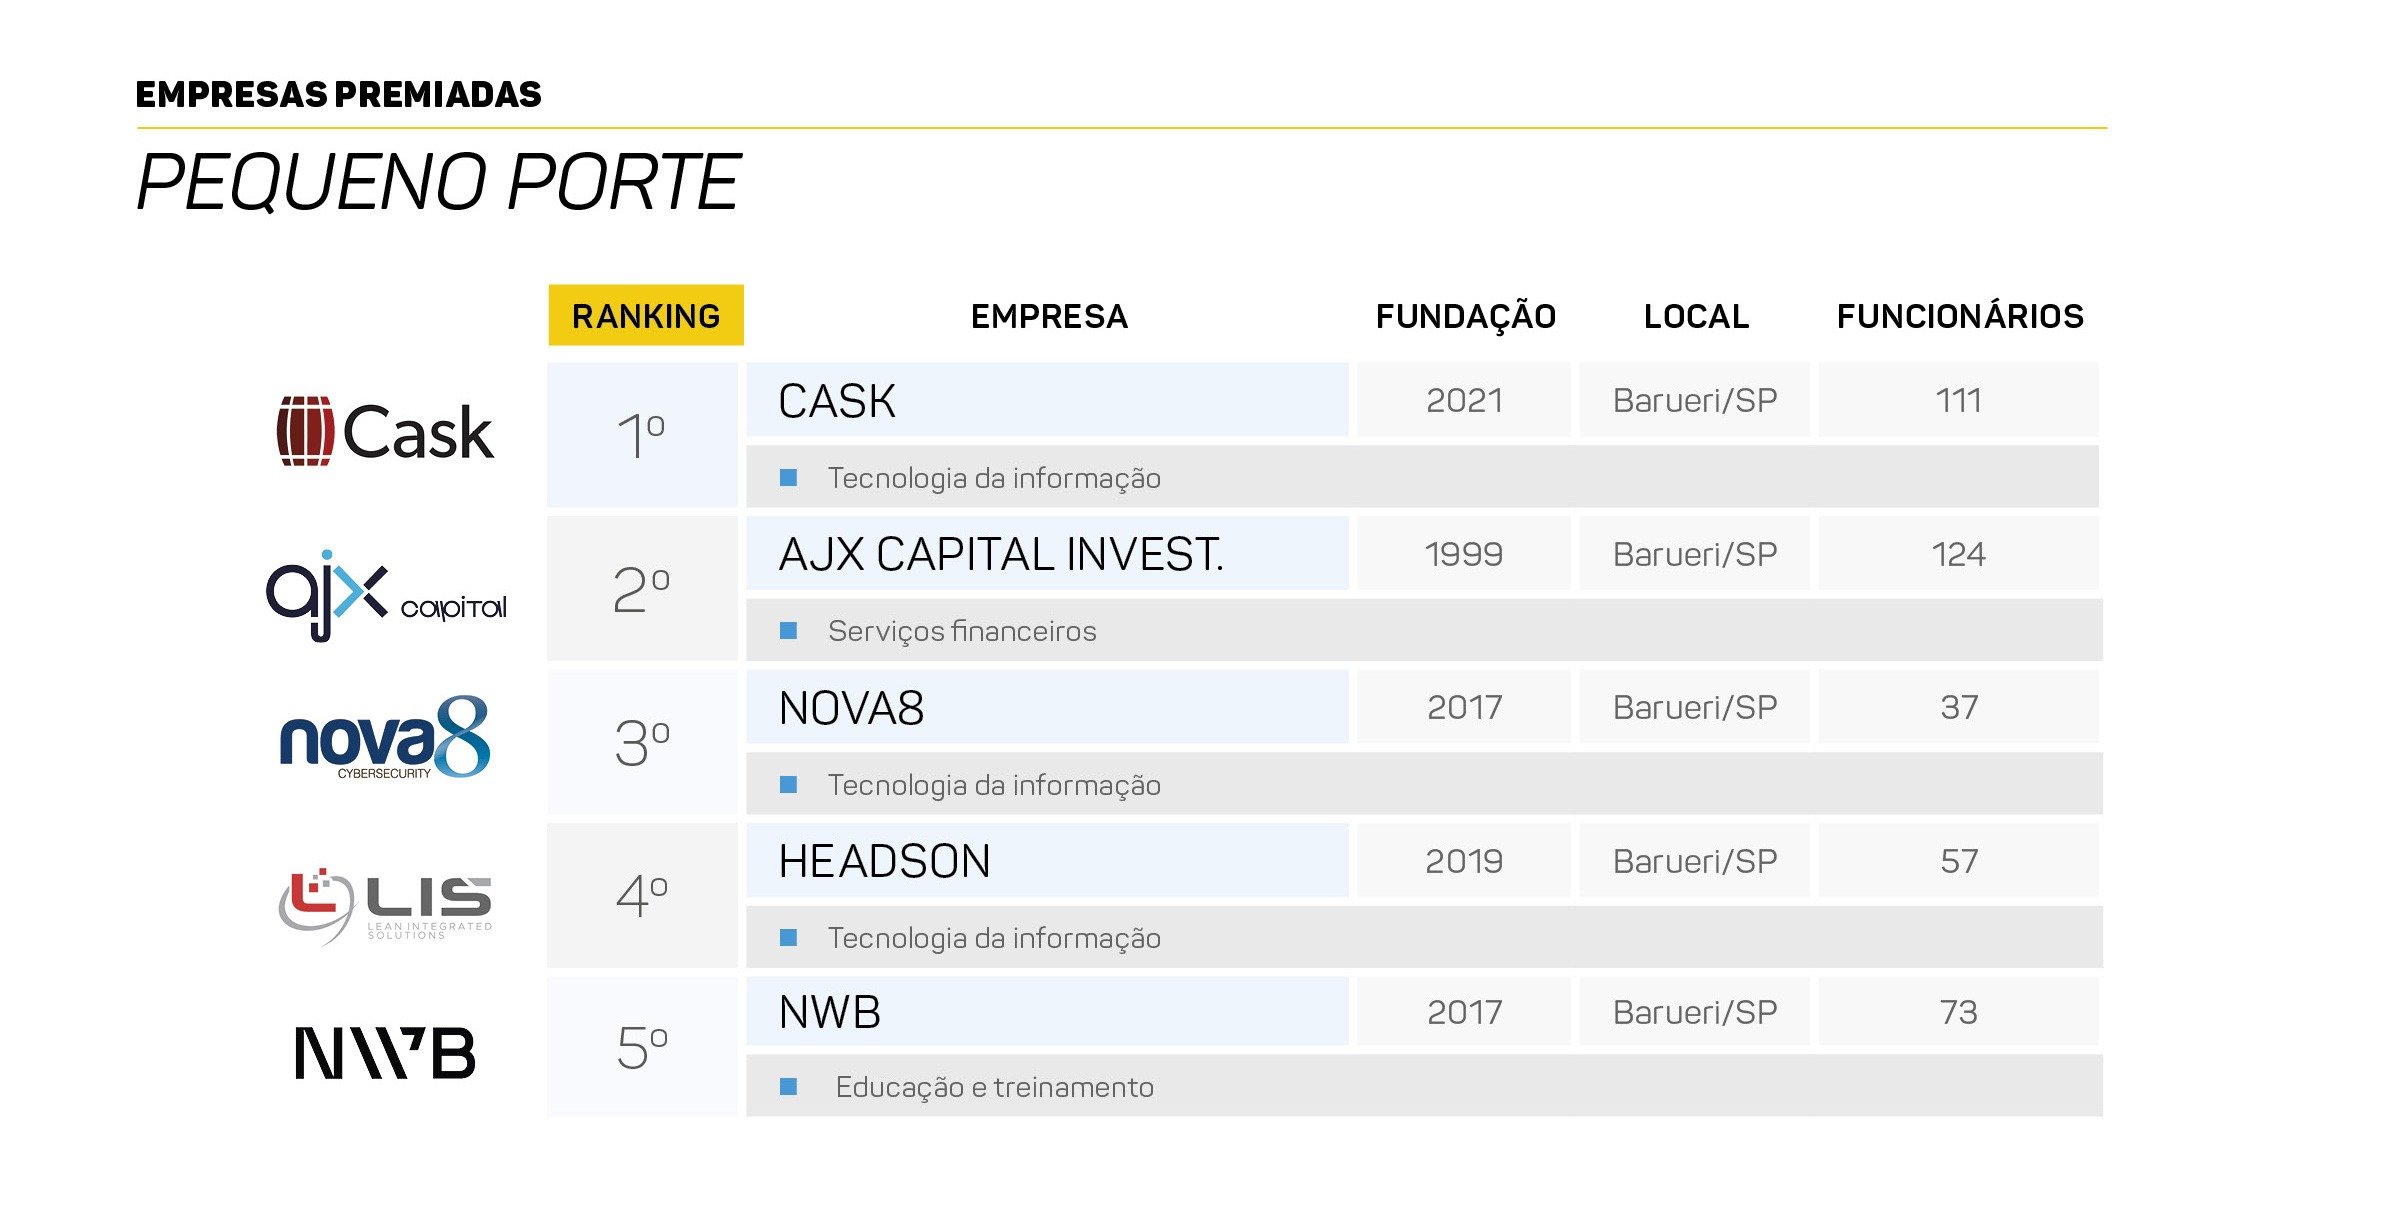Click the NOVA8 founding year 2017
Screen dimensions: 2386x1205
1464,707
